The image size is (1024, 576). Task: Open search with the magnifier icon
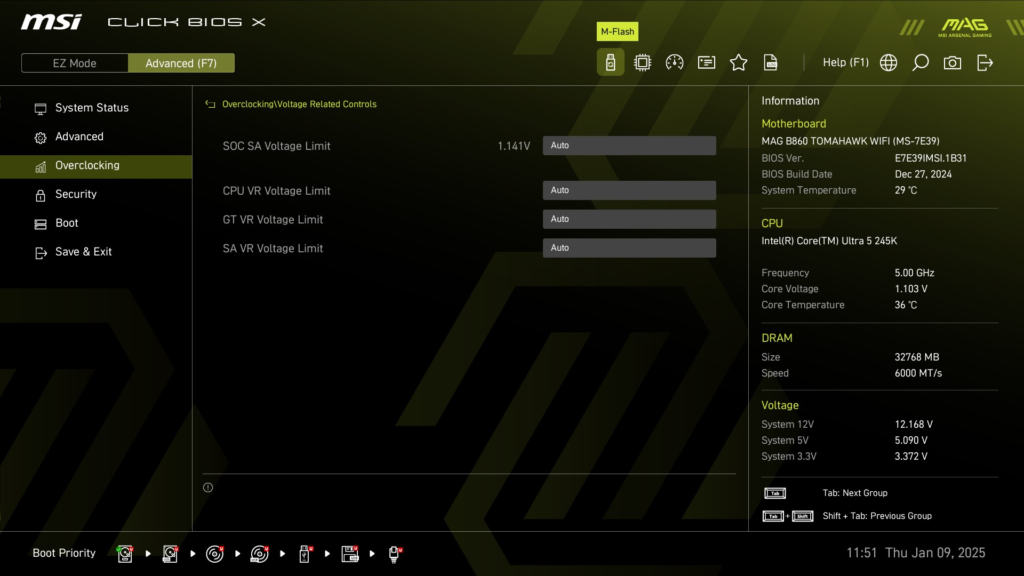pyautogui.click(x=919, y=62)
